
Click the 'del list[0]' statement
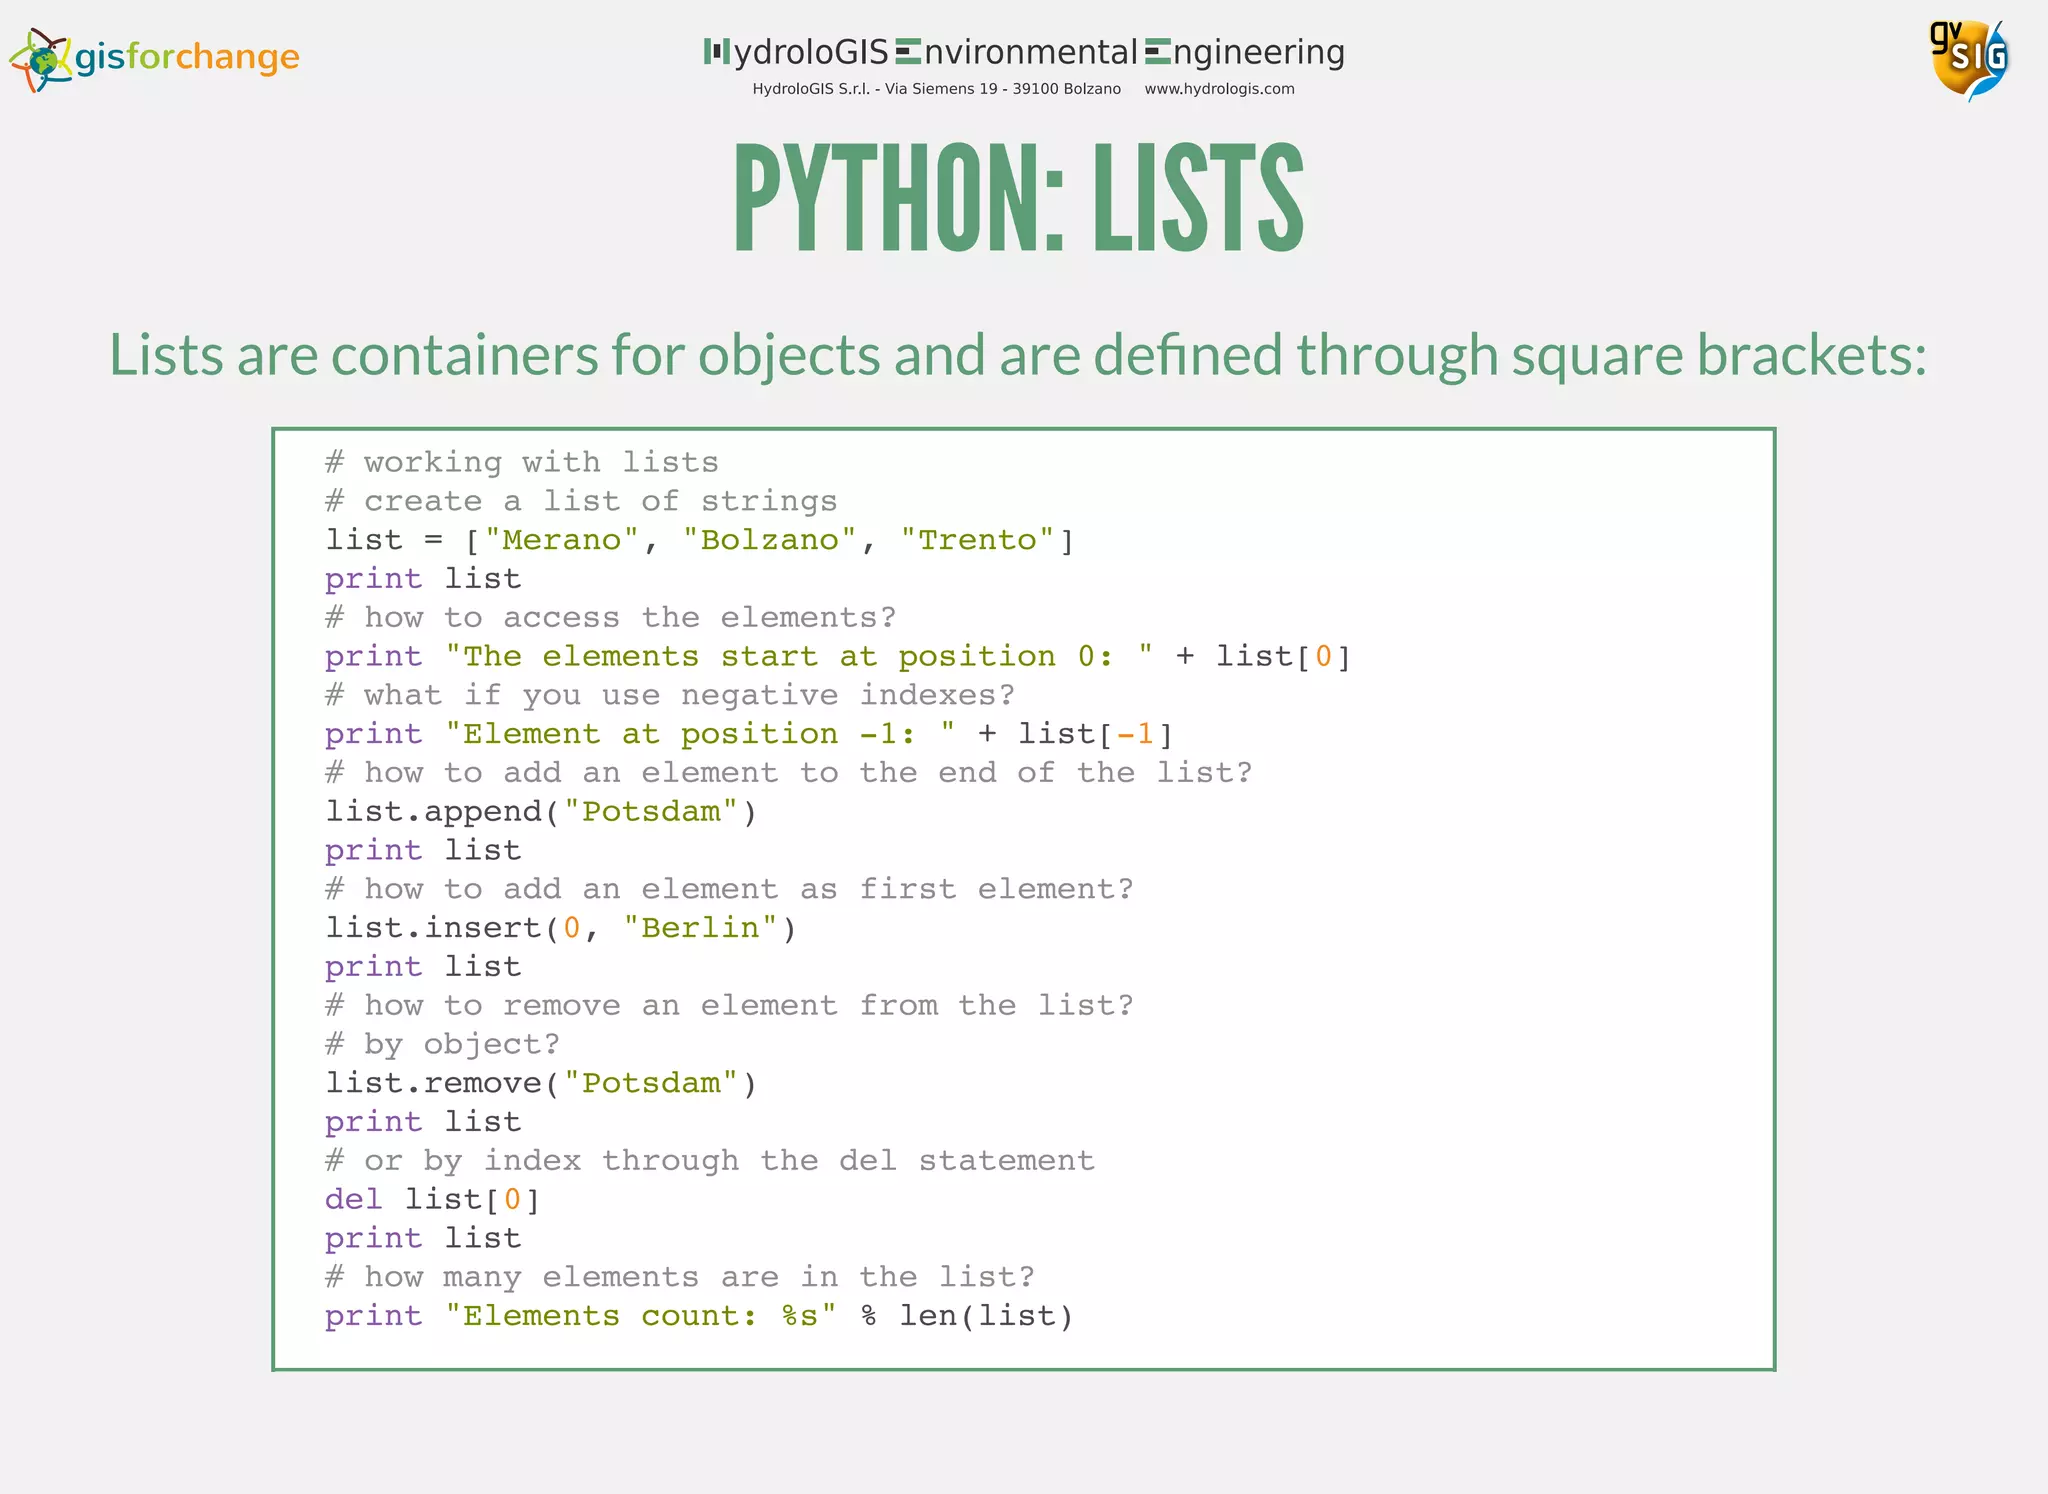tap(432, 1199)
